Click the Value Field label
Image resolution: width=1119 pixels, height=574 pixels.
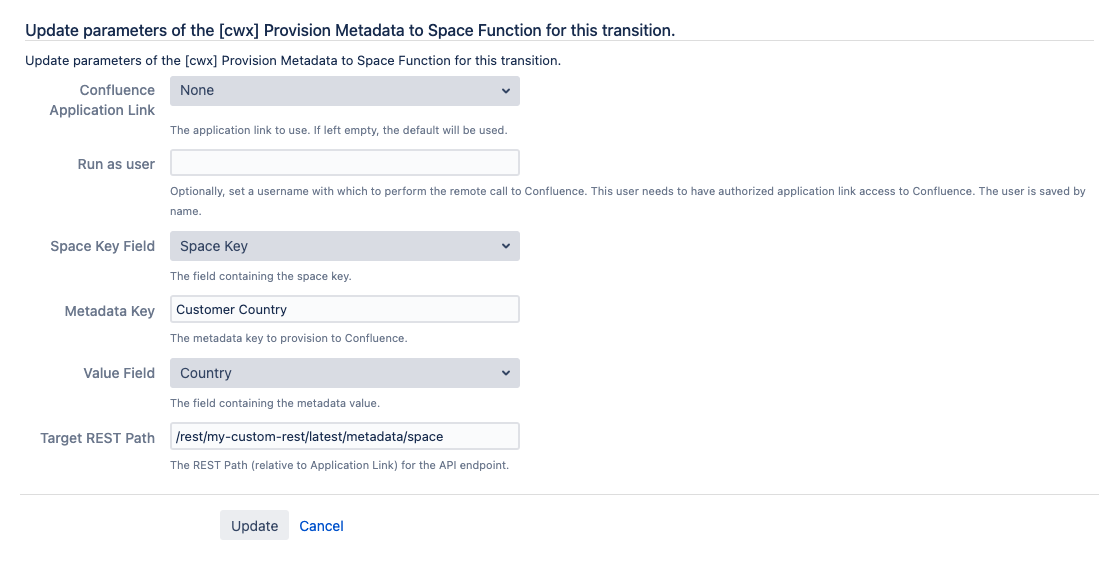coord(119,373)
